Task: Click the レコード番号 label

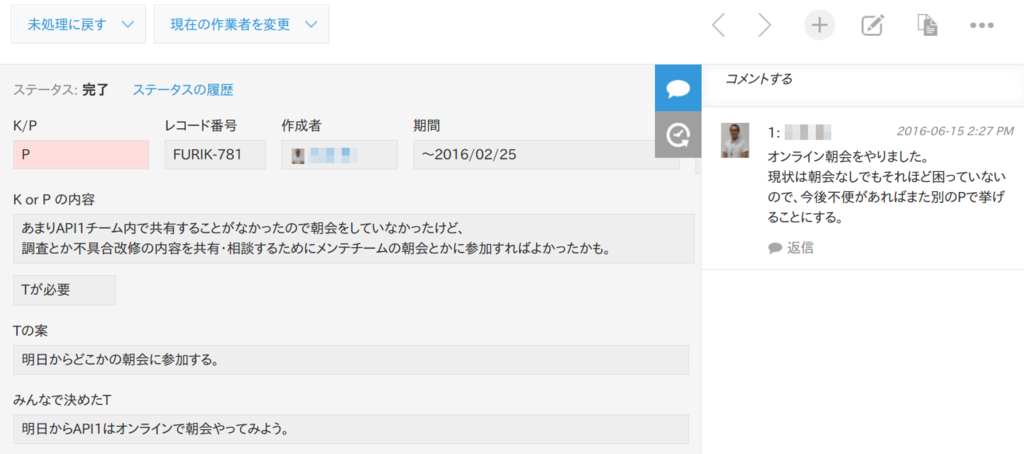Action: point(200,125)
